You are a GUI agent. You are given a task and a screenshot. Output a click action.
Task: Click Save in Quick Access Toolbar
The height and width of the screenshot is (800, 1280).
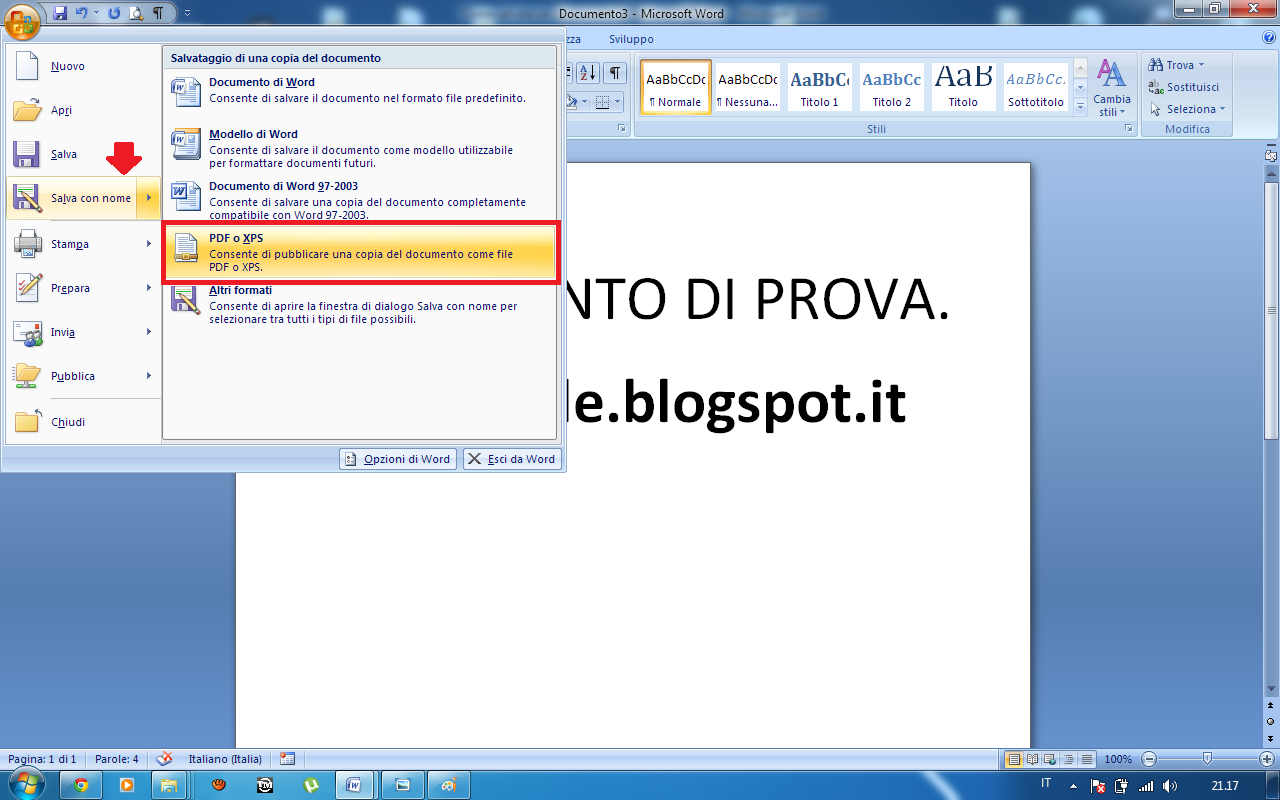(x=60, y=14)
